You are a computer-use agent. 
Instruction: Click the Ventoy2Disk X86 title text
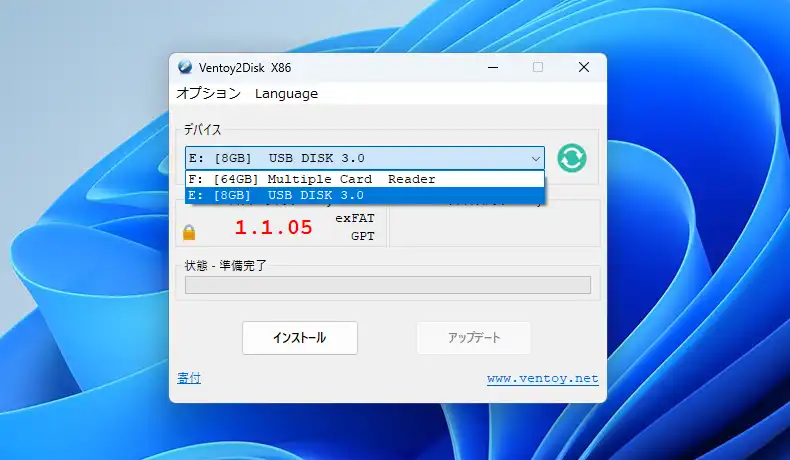pyautogui.click(x=246, y=67)
